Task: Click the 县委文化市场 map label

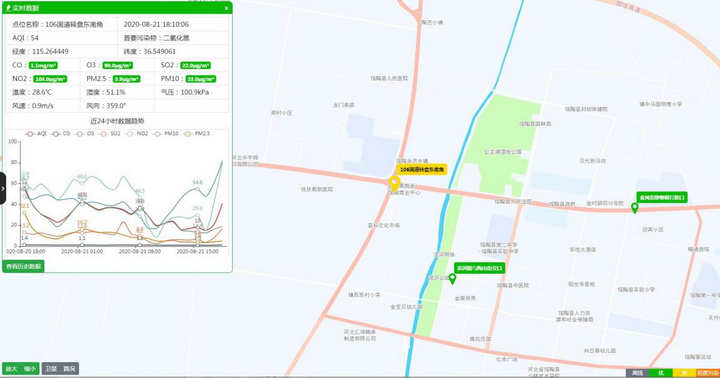Action: [x=384, y=226]
